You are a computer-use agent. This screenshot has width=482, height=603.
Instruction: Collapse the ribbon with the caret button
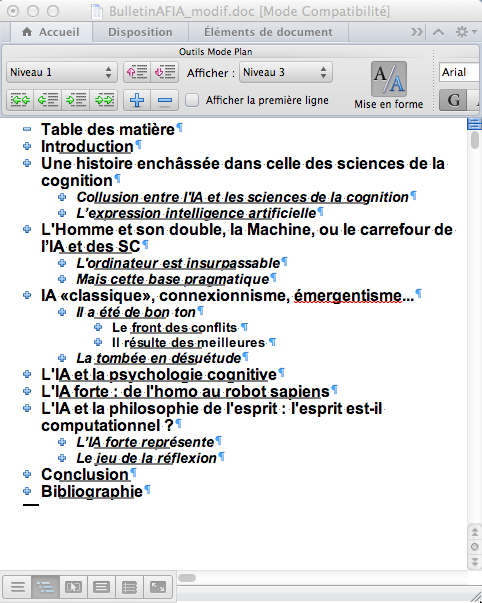(x=439, y=32)
